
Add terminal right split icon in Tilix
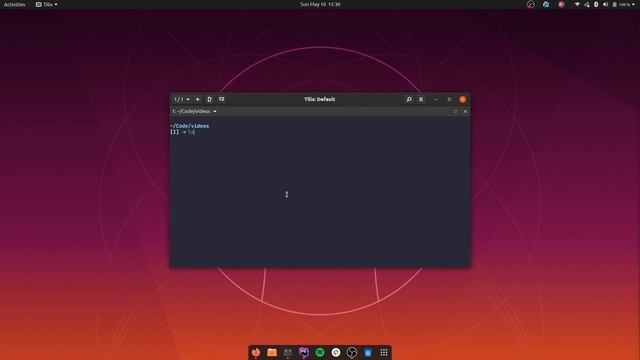click(209, 99)
